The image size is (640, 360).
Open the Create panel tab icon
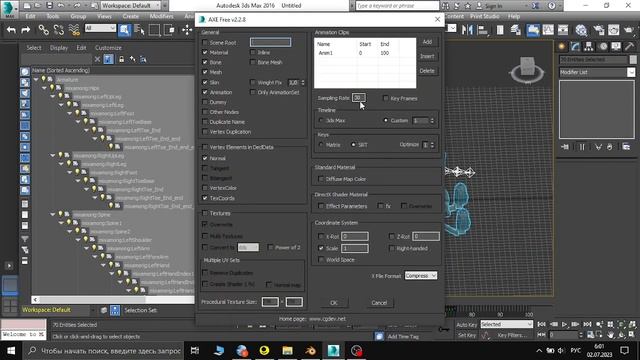click(x=562, y=47)
